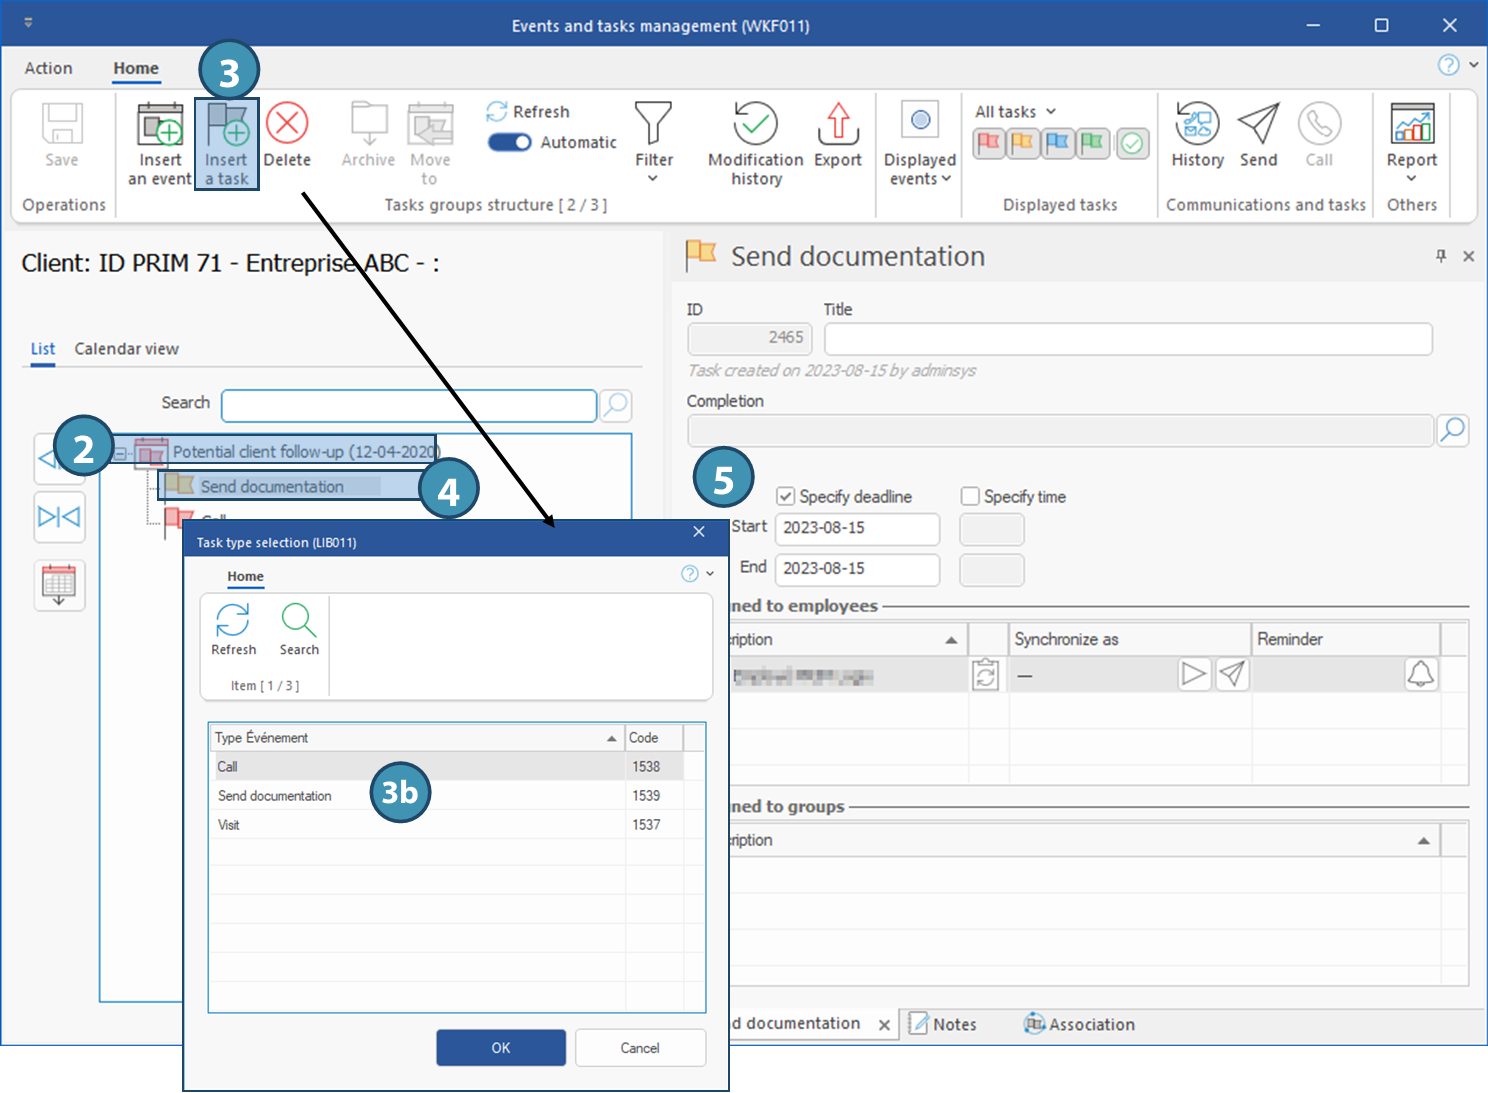Switch to Calendar view tab
Image resolution: width=1488 pixels, height=1093 pixels.
pos(126,349)
